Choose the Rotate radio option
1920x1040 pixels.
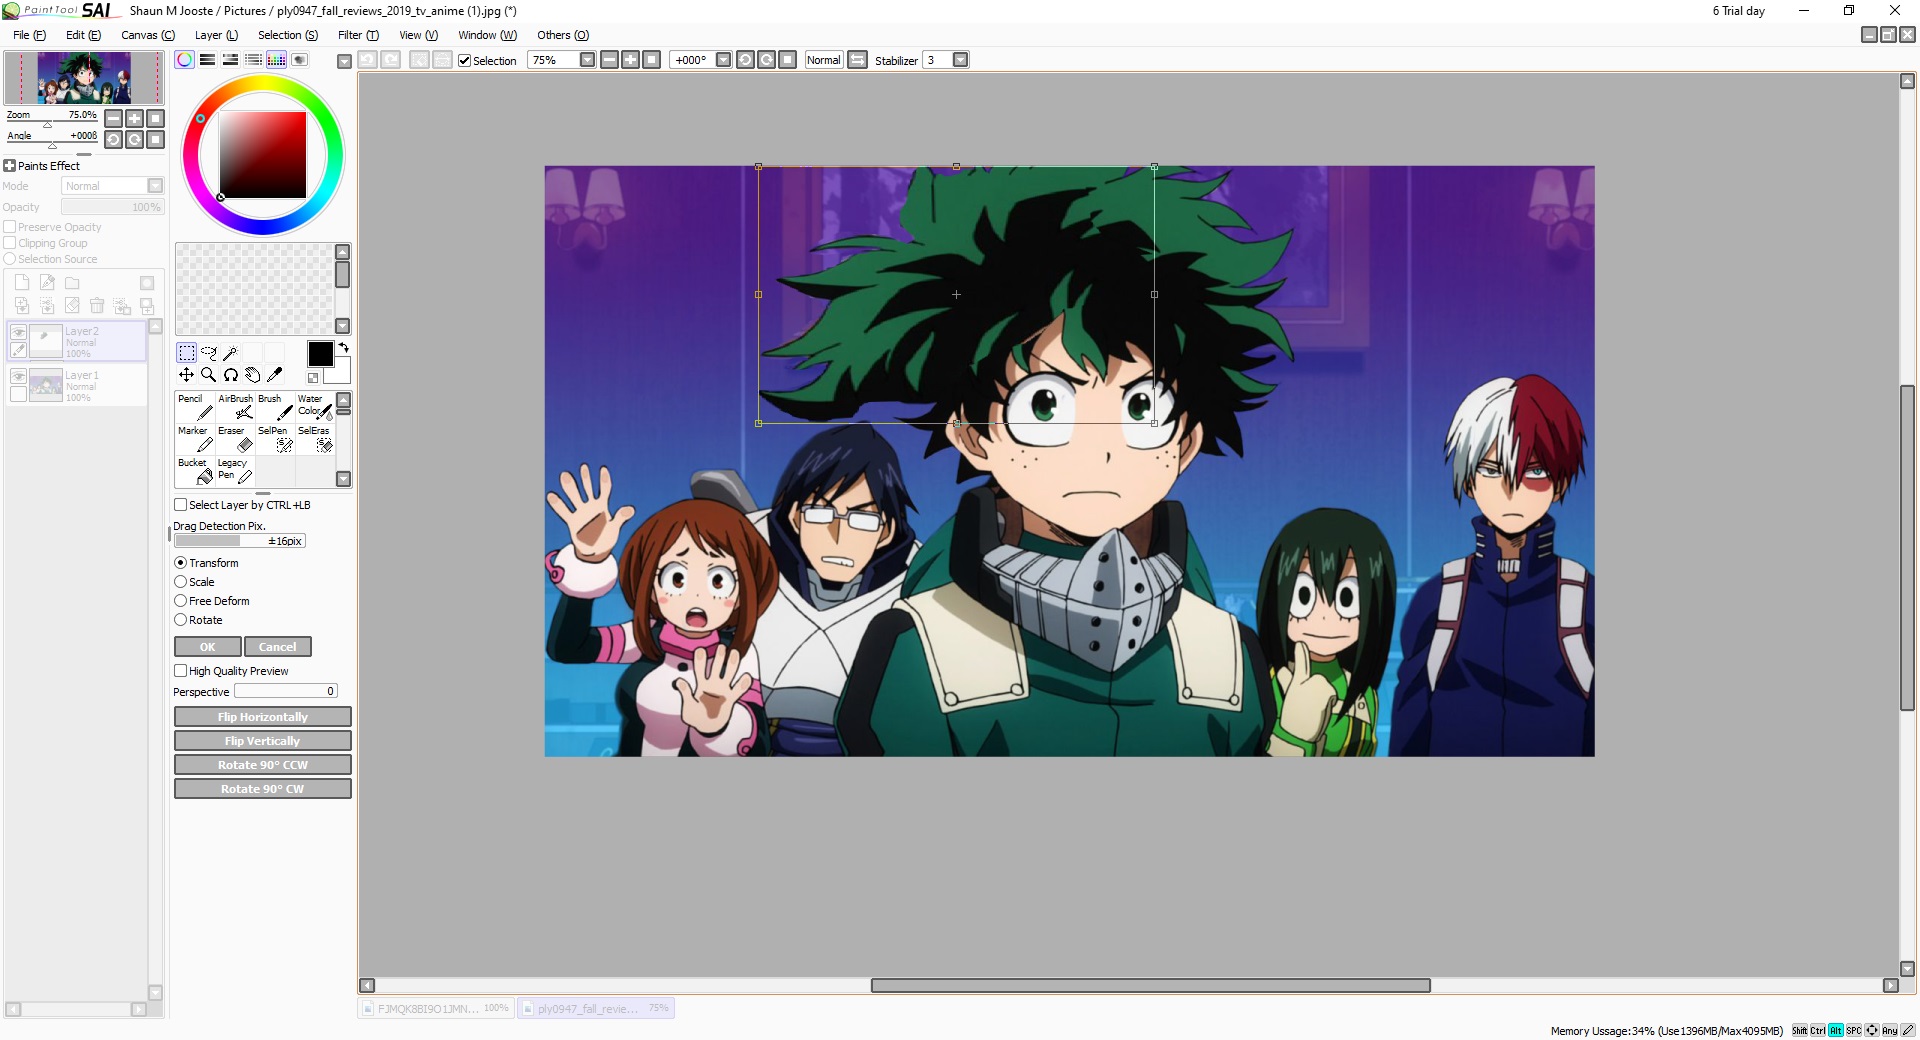(181, 620)
